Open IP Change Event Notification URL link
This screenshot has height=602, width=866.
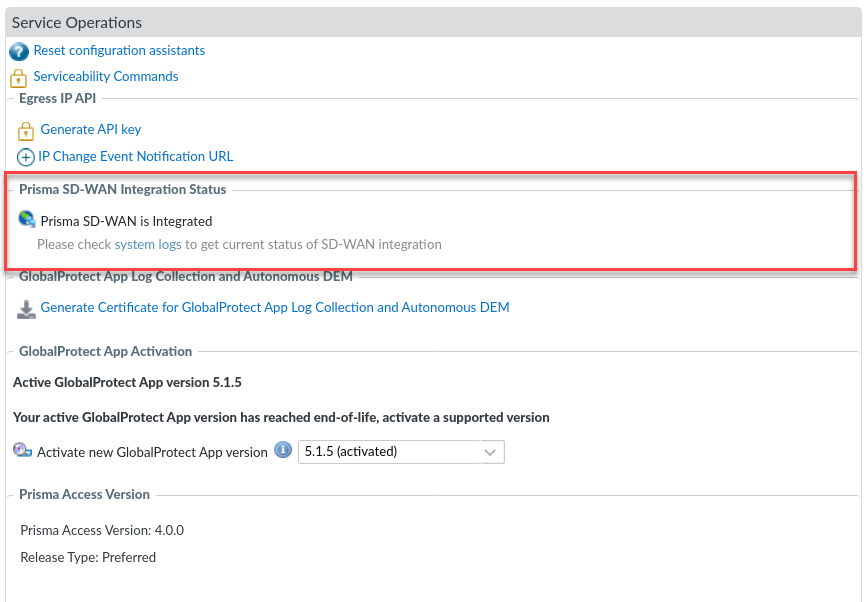135,156
